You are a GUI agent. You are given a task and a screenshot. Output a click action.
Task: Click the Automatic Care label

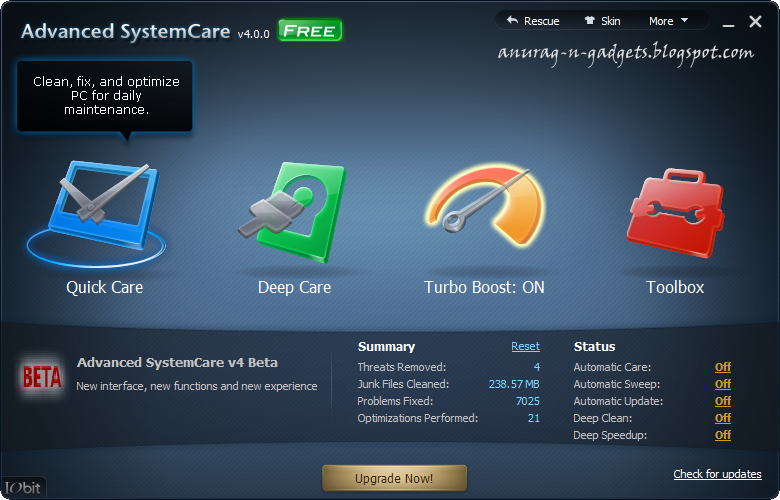coord(612,367)
